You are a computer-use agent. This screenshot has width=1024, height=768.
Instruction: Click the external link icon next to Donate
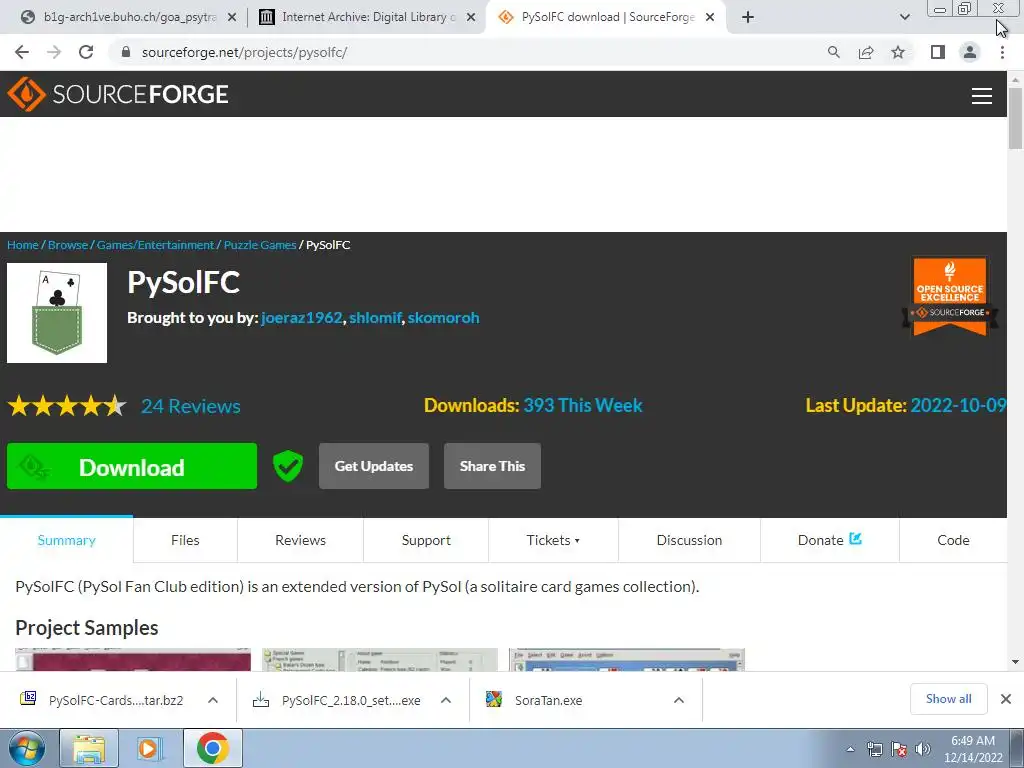coord(856,539)
